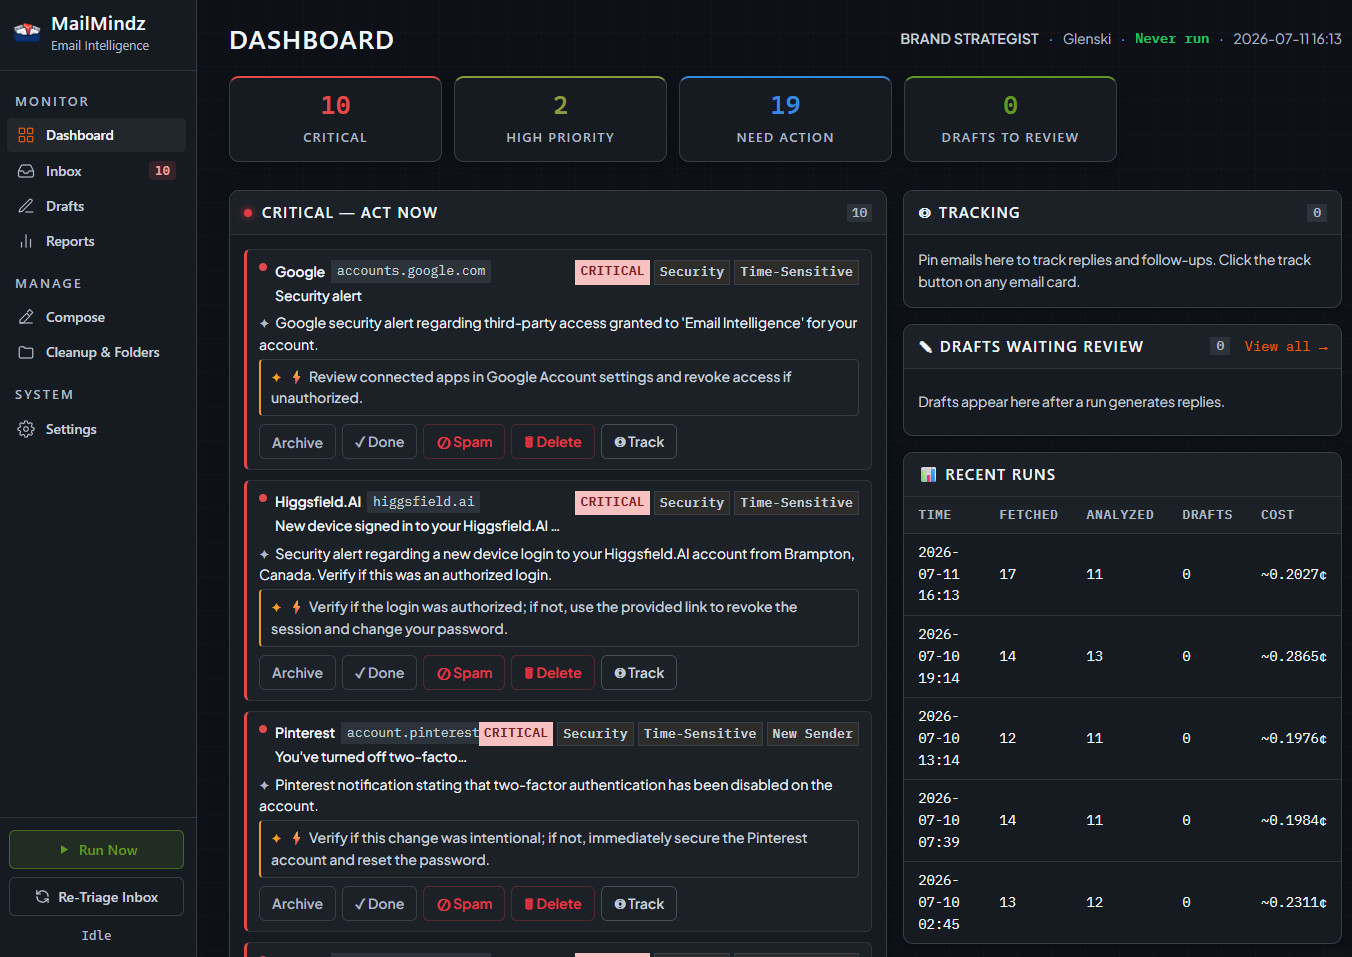
Task: Go to Drafts in the sidebar
Action: point(96,206)
